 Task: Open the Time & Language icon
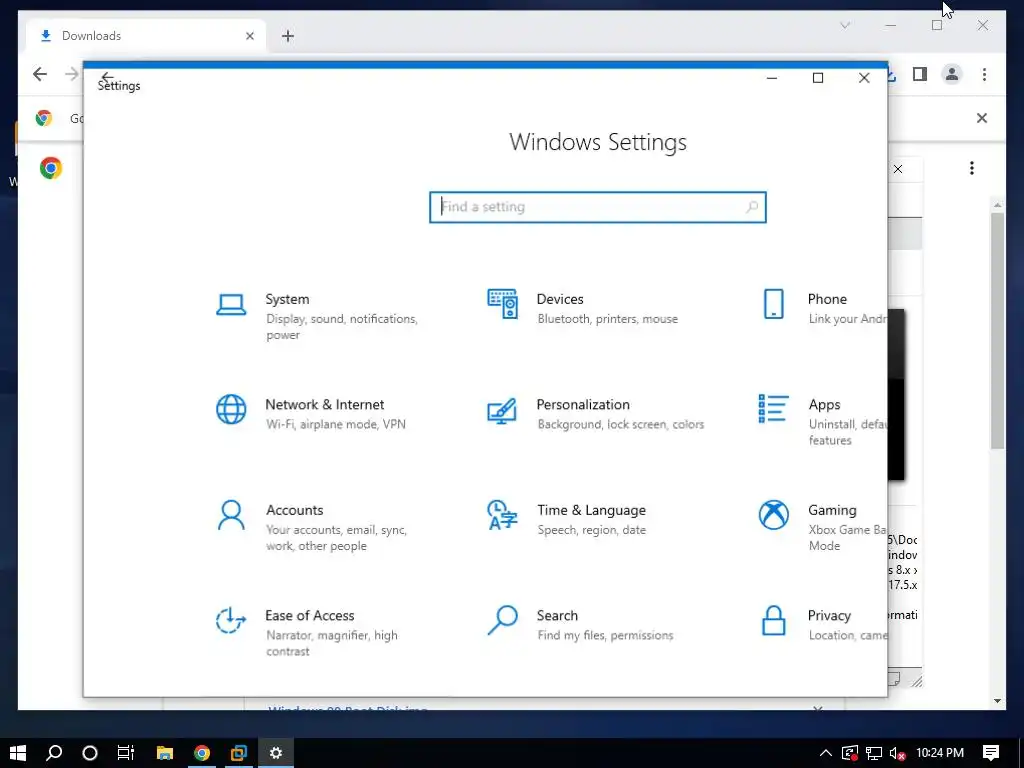pyautogui.click(x=502, y=515)
